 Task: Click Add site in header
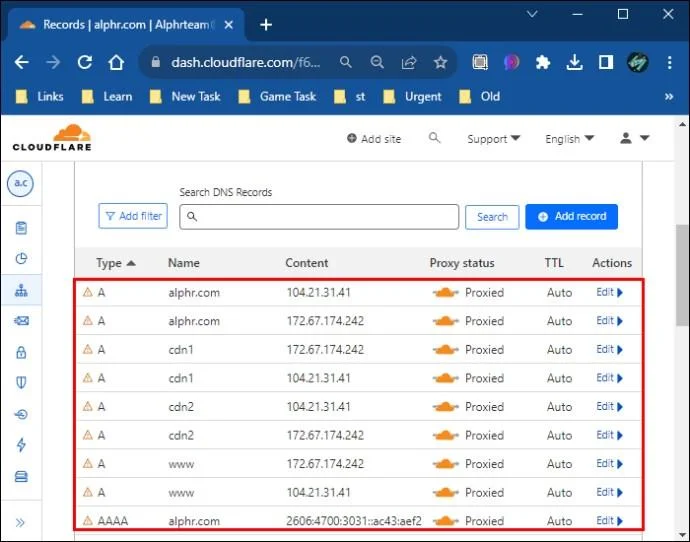374,139
